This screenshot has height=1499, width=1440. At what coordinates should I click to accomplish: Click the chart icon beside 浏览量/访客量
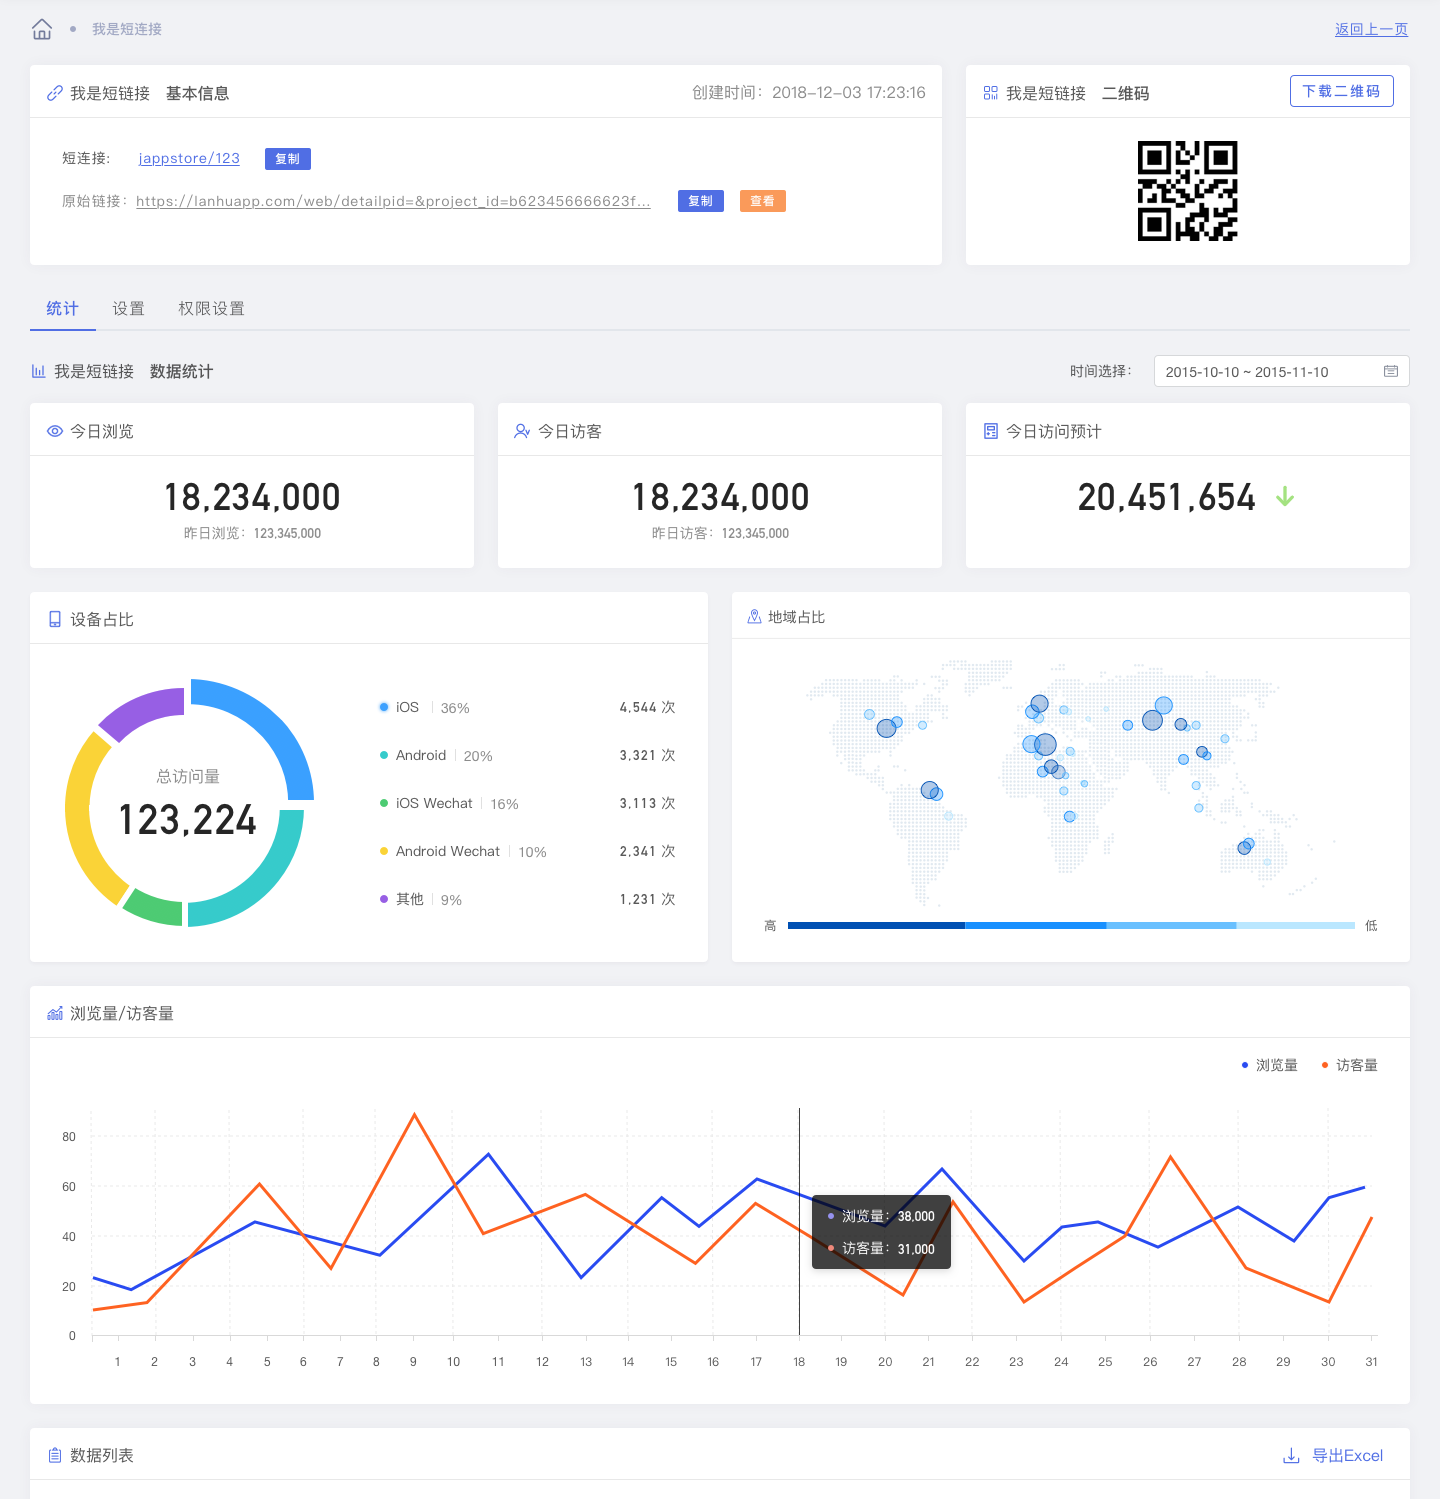coord(55,1013)
